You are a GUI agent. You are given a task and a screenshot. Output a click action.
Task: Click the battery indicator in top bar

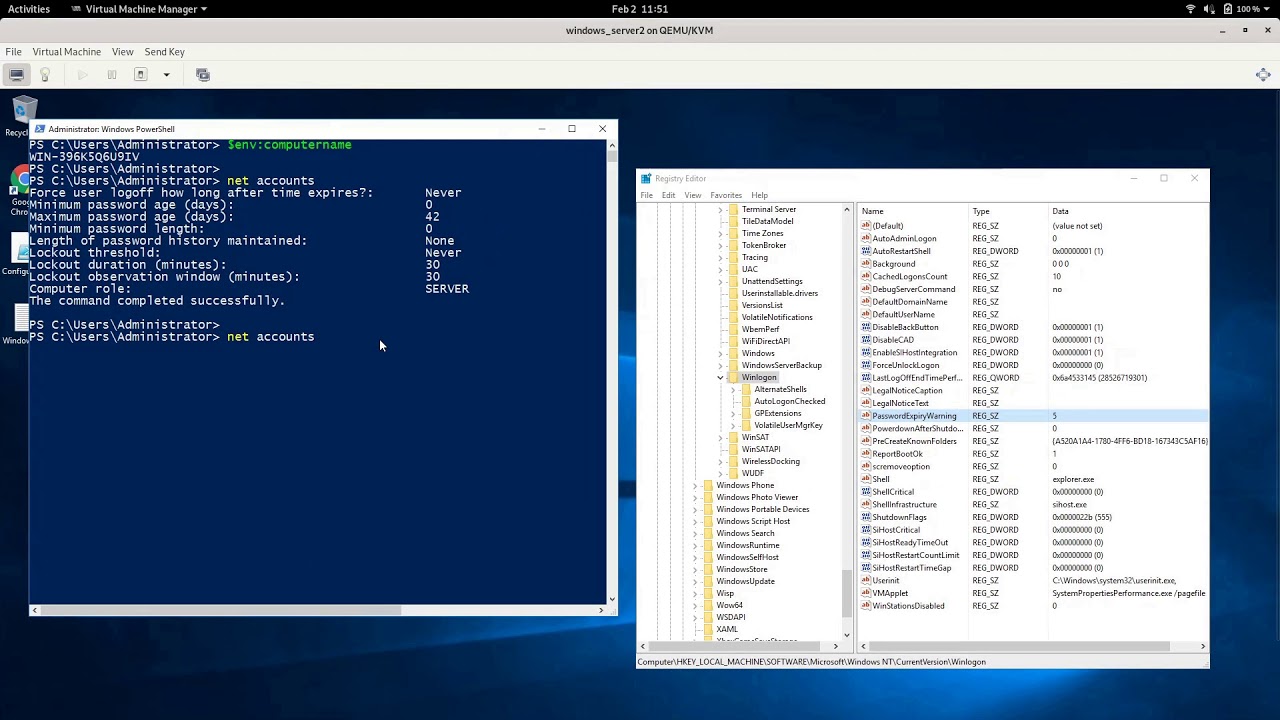pyautogui.click(x=1246, y=9)
